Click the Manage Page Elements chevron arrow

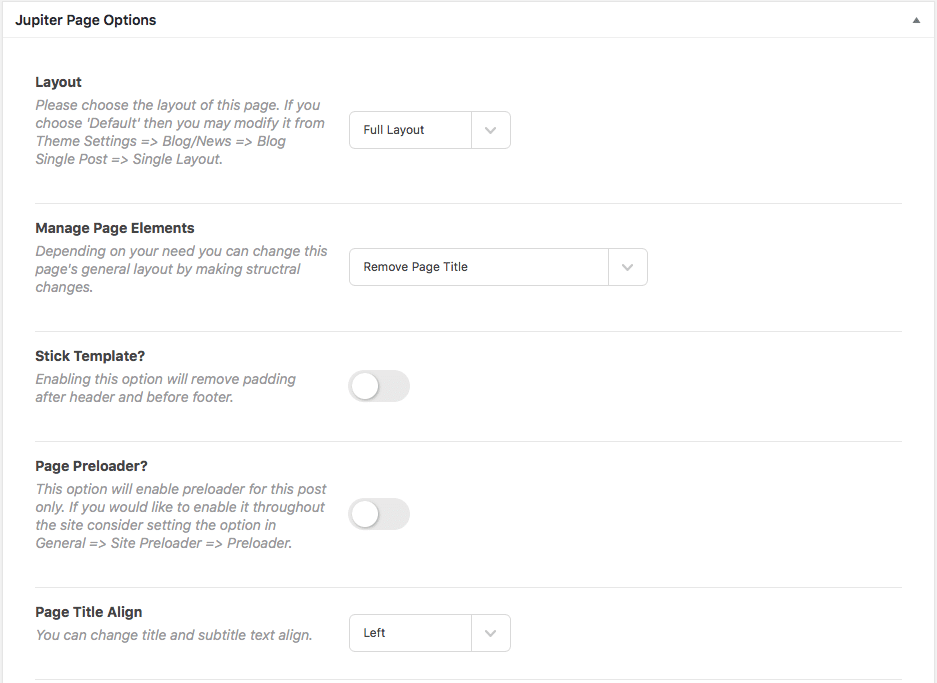tap(627, 267)
